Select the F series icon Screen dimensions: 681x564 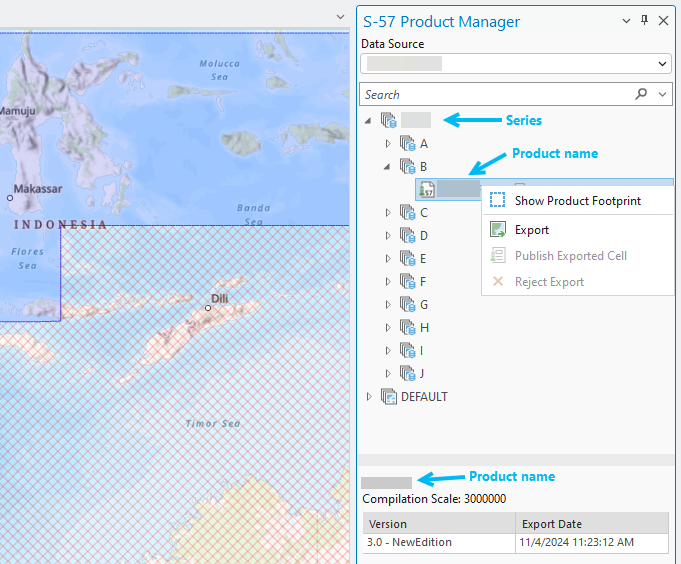point(407,281)
